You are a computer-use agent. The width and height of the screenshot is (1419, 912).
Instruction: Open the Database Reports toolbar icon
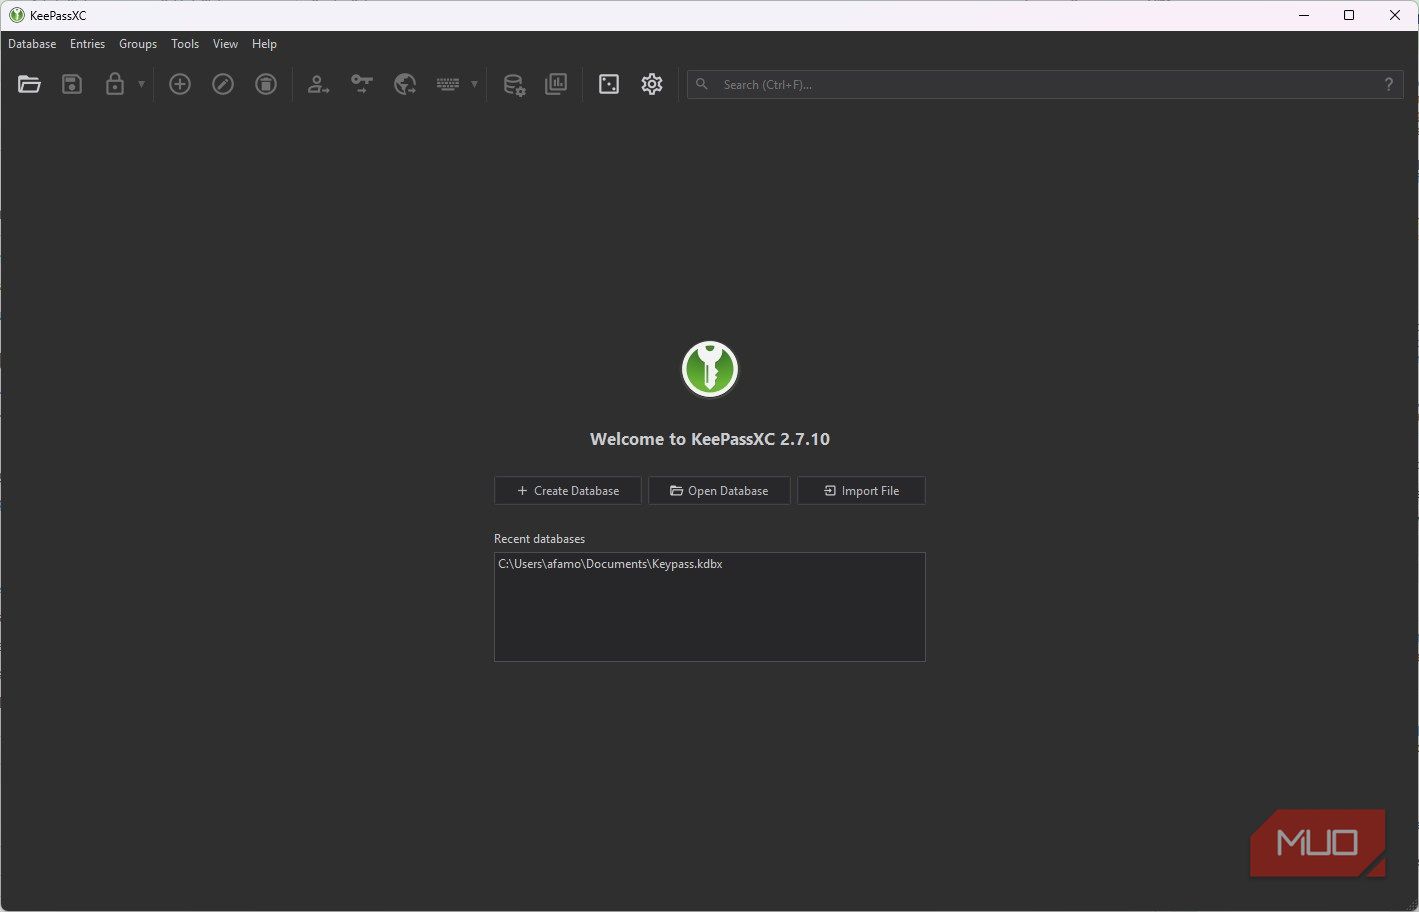[x=556, y=85]
